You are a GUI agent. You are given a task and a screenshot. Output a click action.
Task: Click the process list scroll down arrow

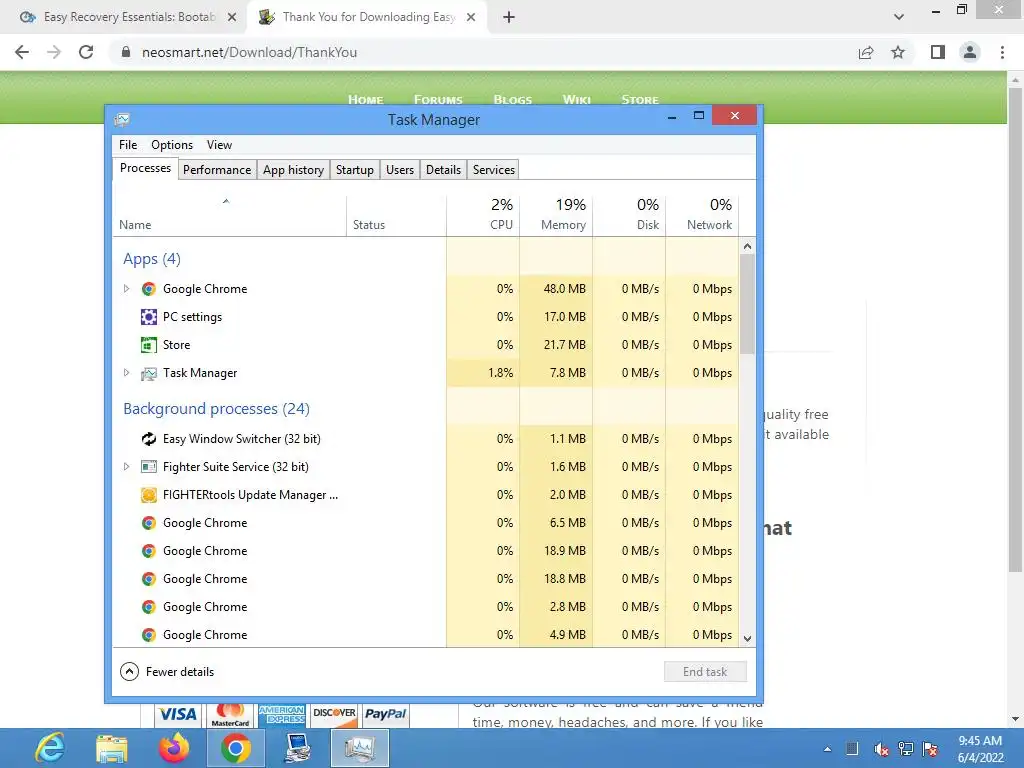click(x=748, y=639)
